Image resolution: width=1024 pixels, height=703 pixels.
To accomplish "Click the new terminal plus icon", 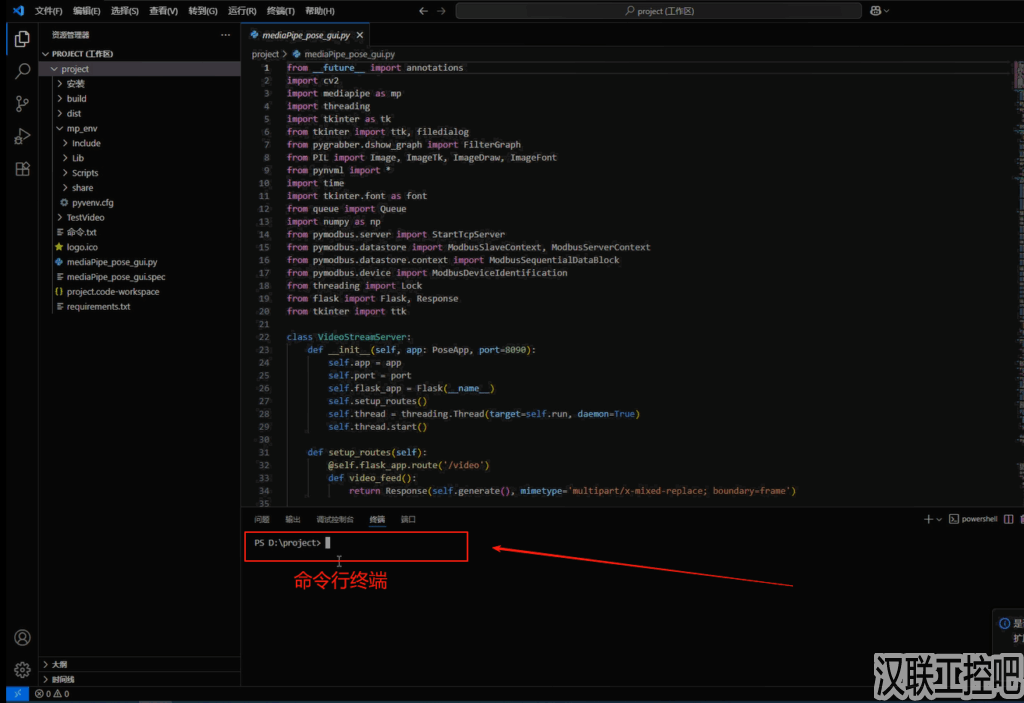I will [928, 519].
